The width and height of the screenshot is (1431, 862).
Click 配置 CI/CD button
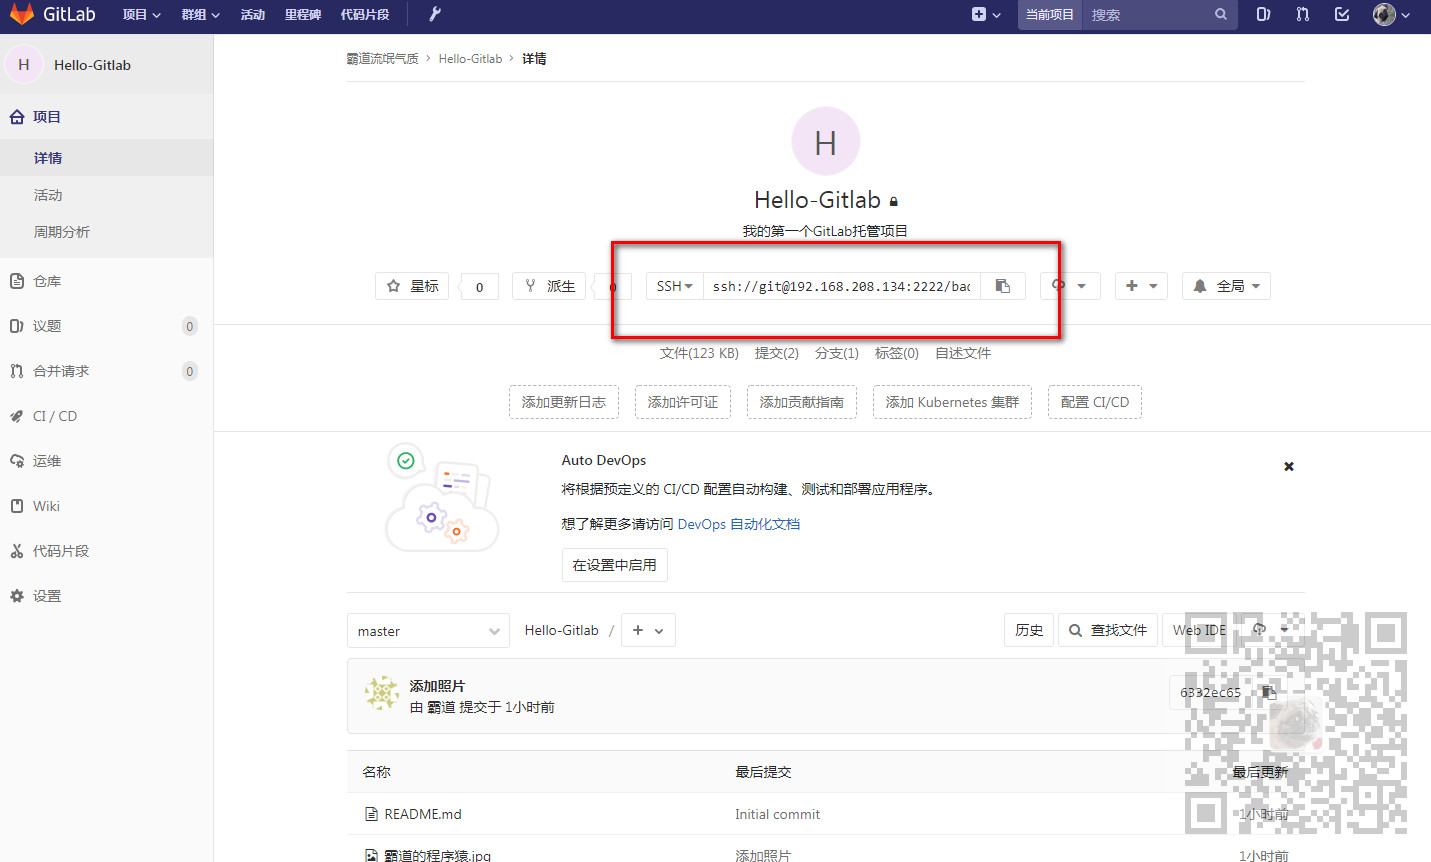pyautogui.click(x=1095, y=402)
